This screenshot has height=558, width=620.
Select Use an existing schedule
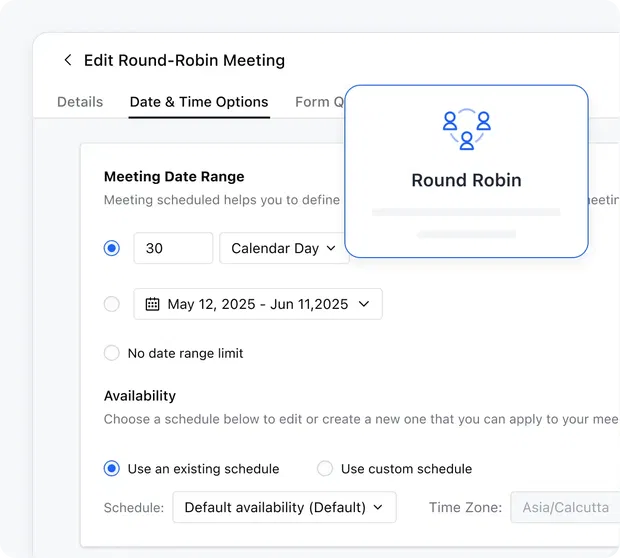pyautogui.click(x=112, y=469)
